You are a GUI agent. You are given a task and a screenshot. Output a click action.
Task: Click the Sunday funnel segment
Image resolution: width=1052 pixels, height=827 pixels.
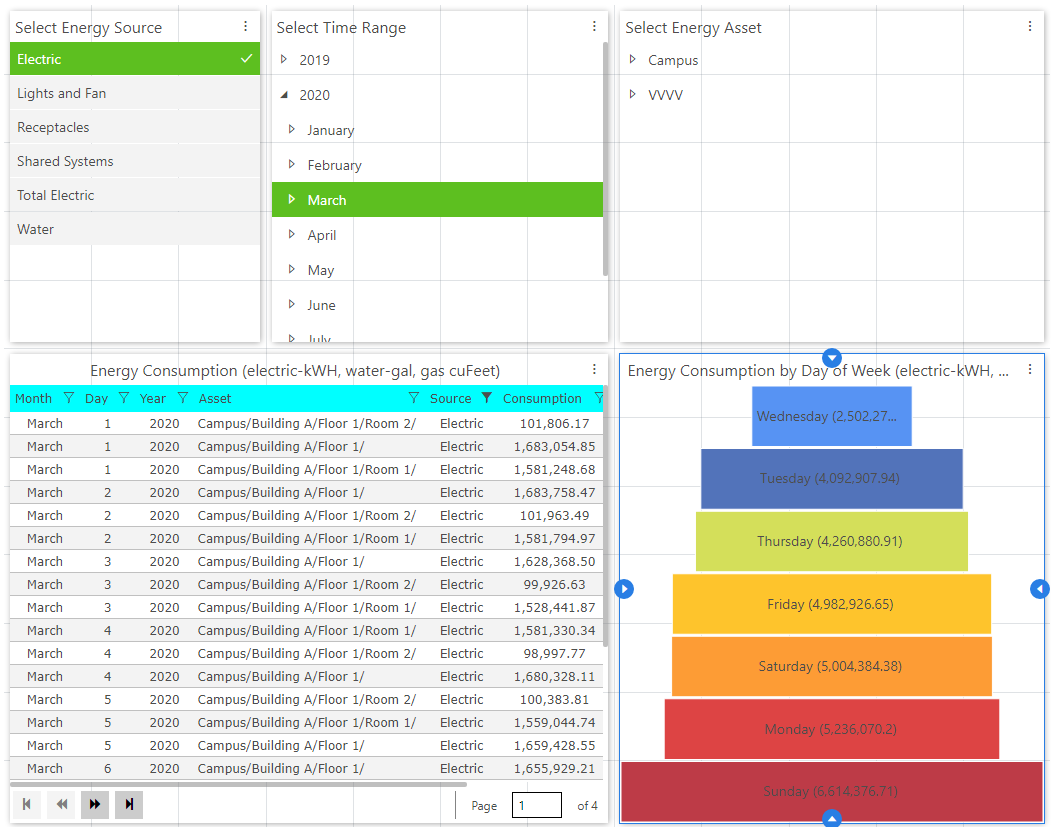[x=831, y=791]
